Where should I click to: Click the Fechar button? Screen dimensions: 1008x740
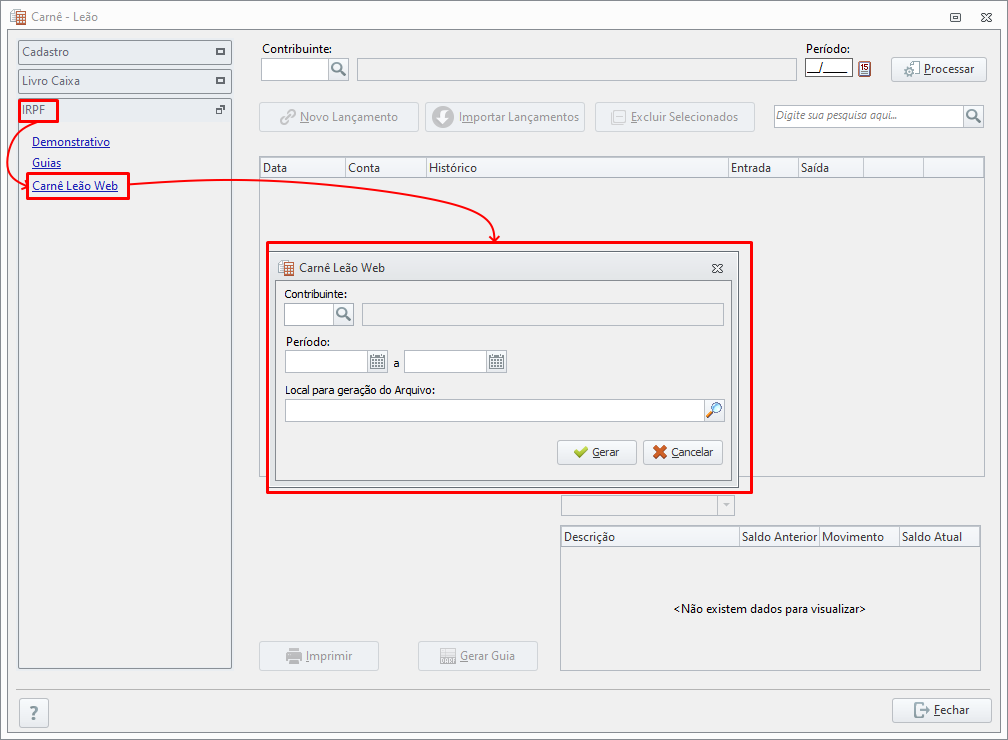pyautogui.click(x=941, y=710)
